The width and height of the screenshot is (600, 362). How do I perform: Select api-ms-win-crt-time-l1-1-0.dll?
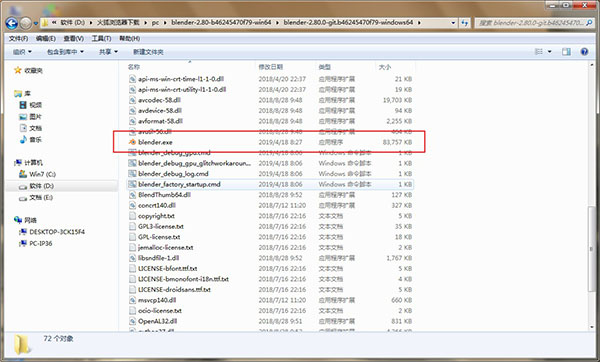click(x=270, y=79)
